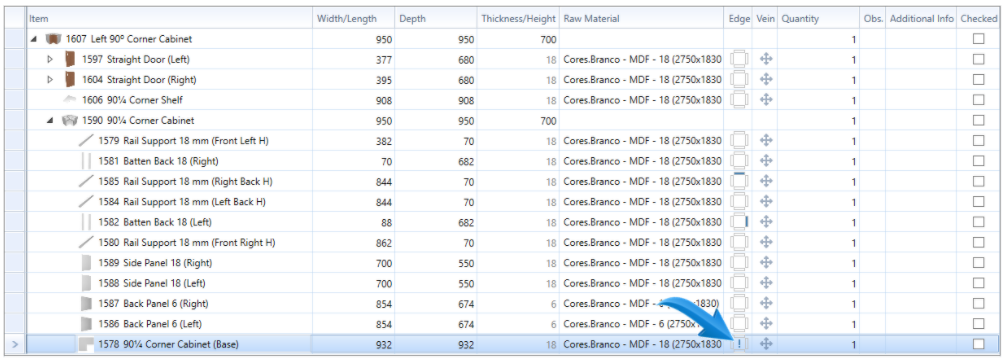
Task: Click vein icon for 1597 Straight Door (Left)
Action: click(766, 60)
